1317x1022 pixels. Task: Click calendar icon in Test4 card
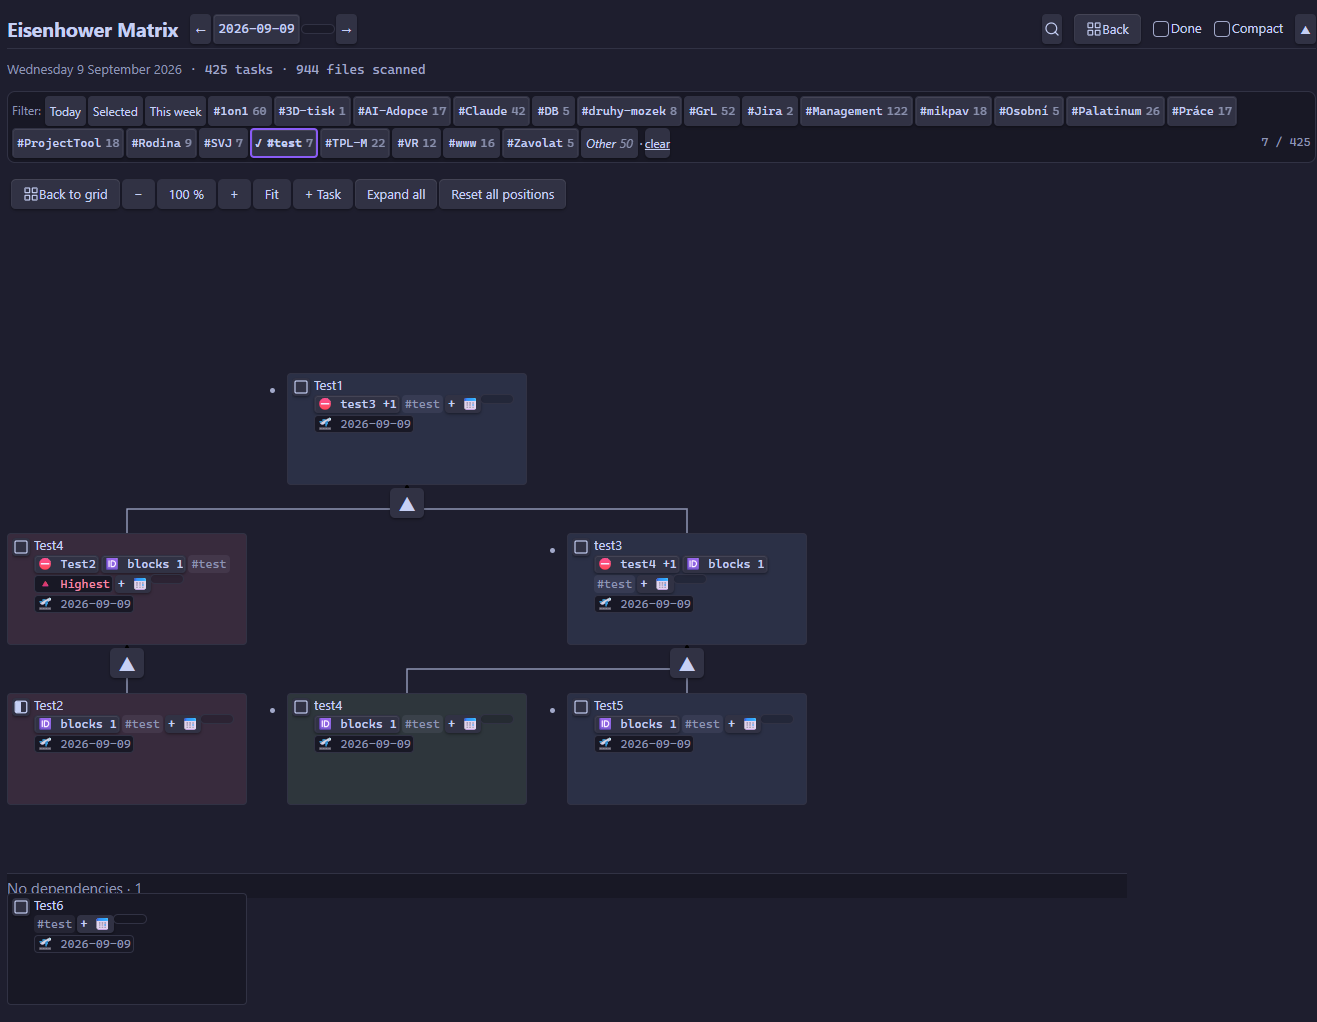pyautogui.click(x=140, y=584)
